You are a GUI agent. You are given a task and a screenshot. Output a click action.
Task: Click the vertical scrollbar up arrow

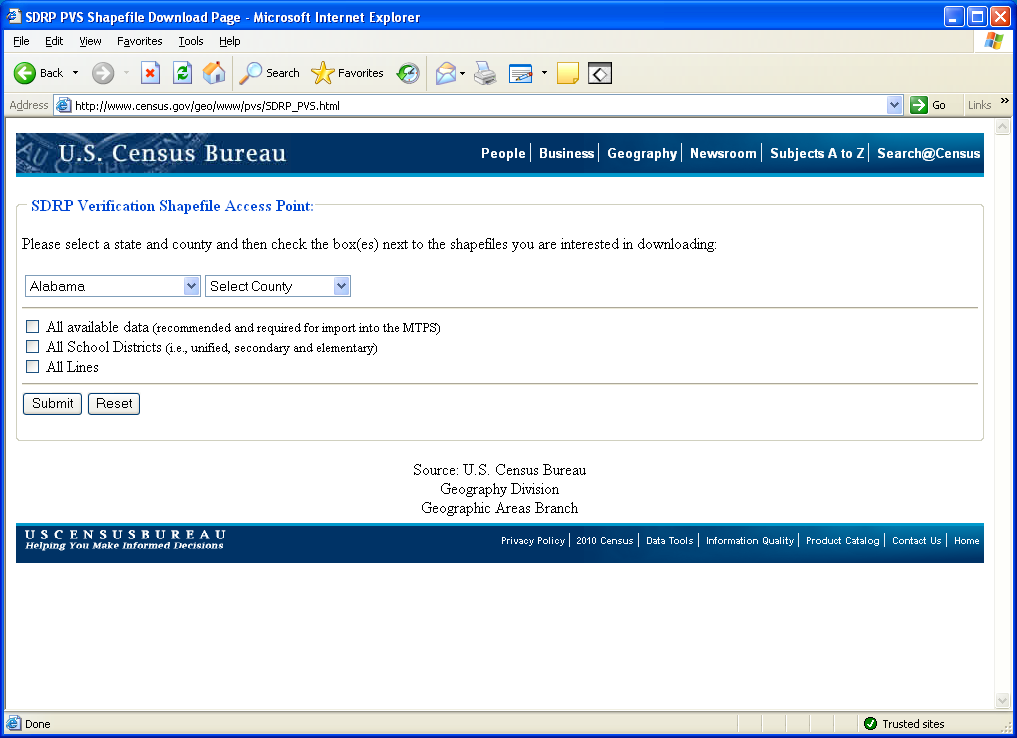(x=1003, y=126)
